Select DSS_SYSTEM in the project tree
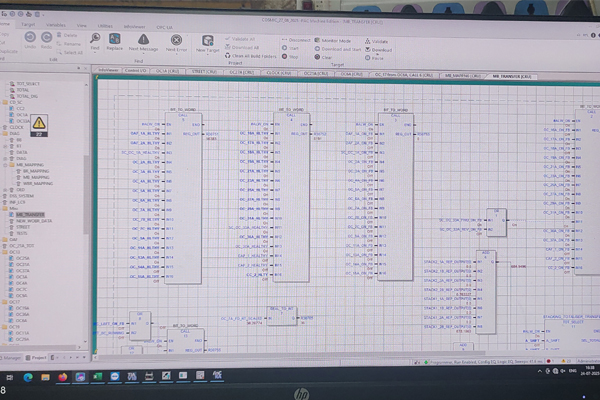 coord(21,196)
